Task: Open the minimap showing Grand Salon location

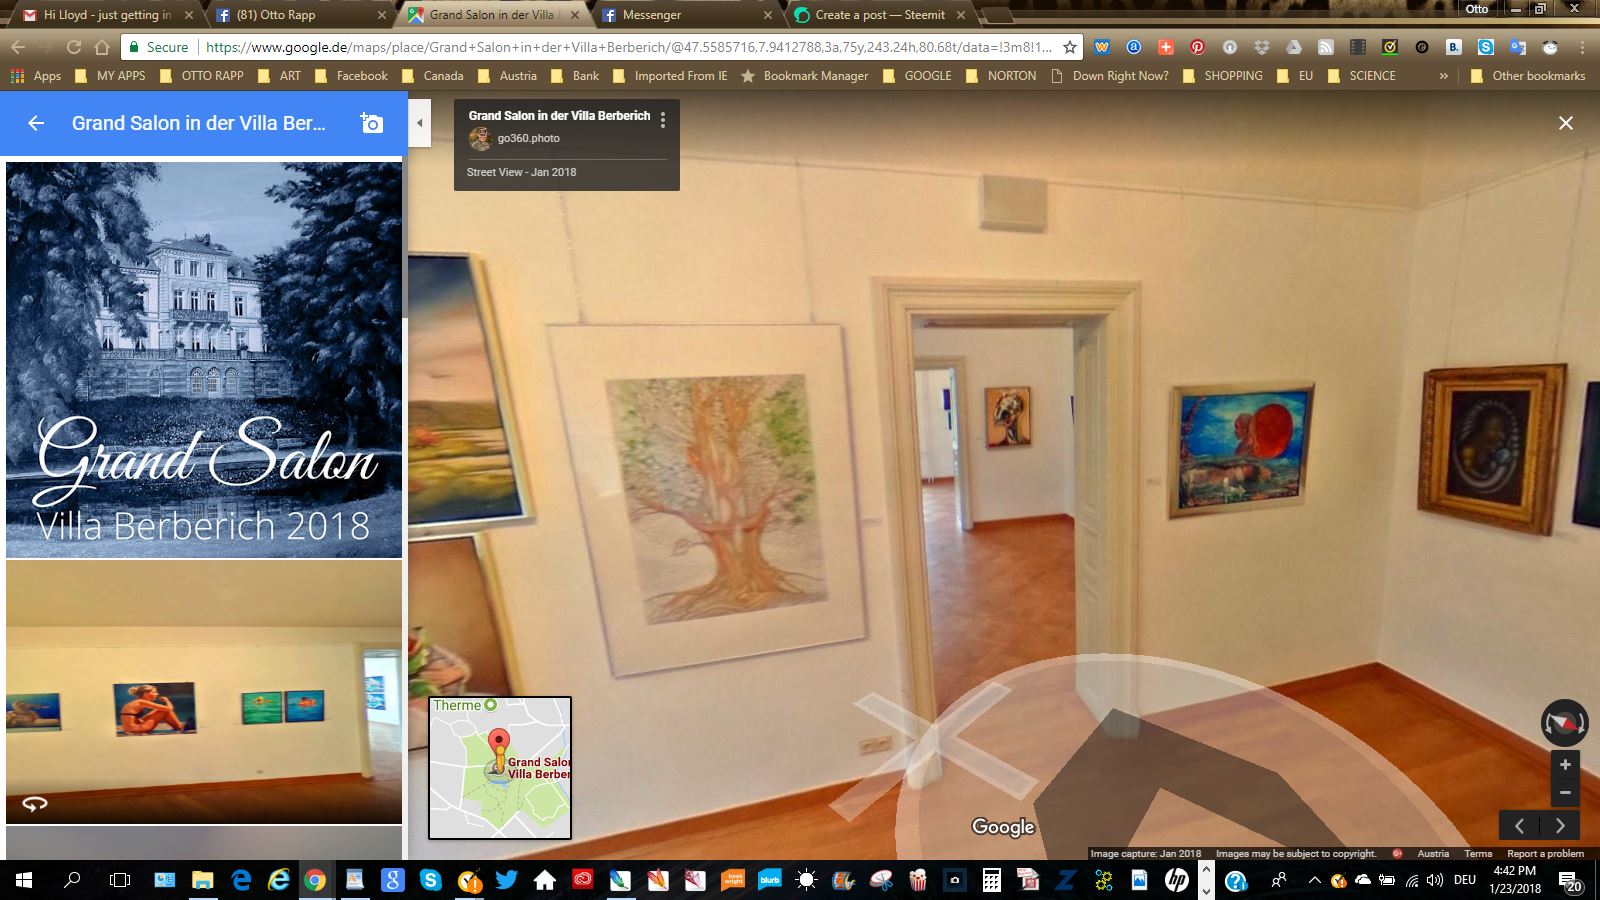Action: pos(500,768)
